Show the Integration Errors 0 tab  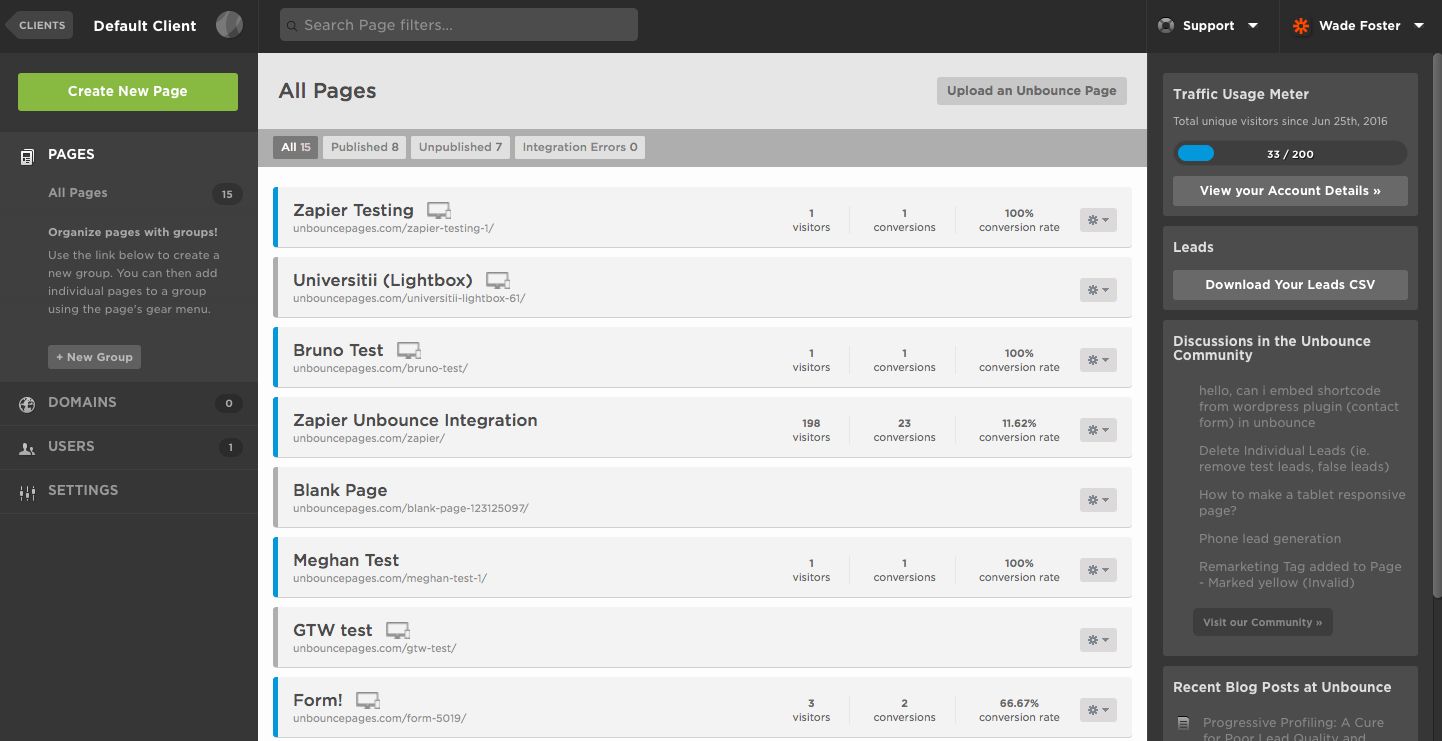pos(579,147)
